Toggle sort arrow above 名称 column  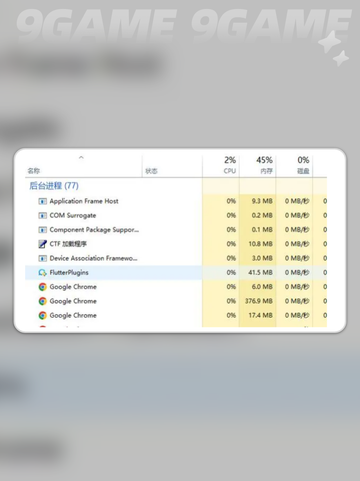pyautogui.click(x=81, y=157)
